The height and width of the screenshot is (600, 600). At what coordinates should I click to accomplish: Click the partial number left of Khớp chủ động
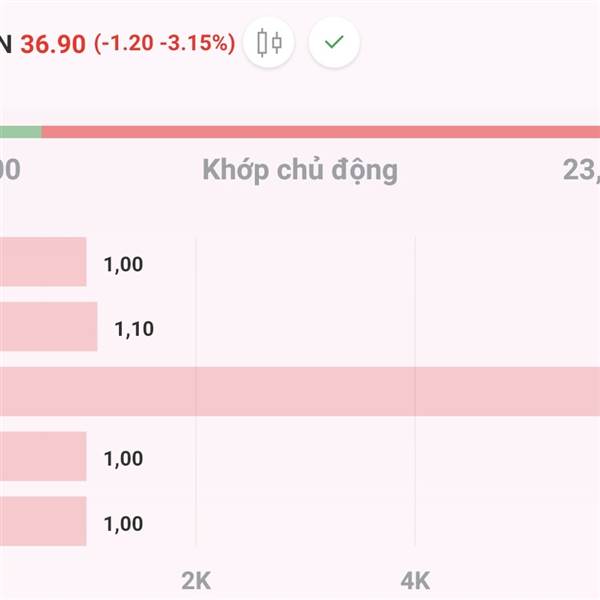(10, 169)
